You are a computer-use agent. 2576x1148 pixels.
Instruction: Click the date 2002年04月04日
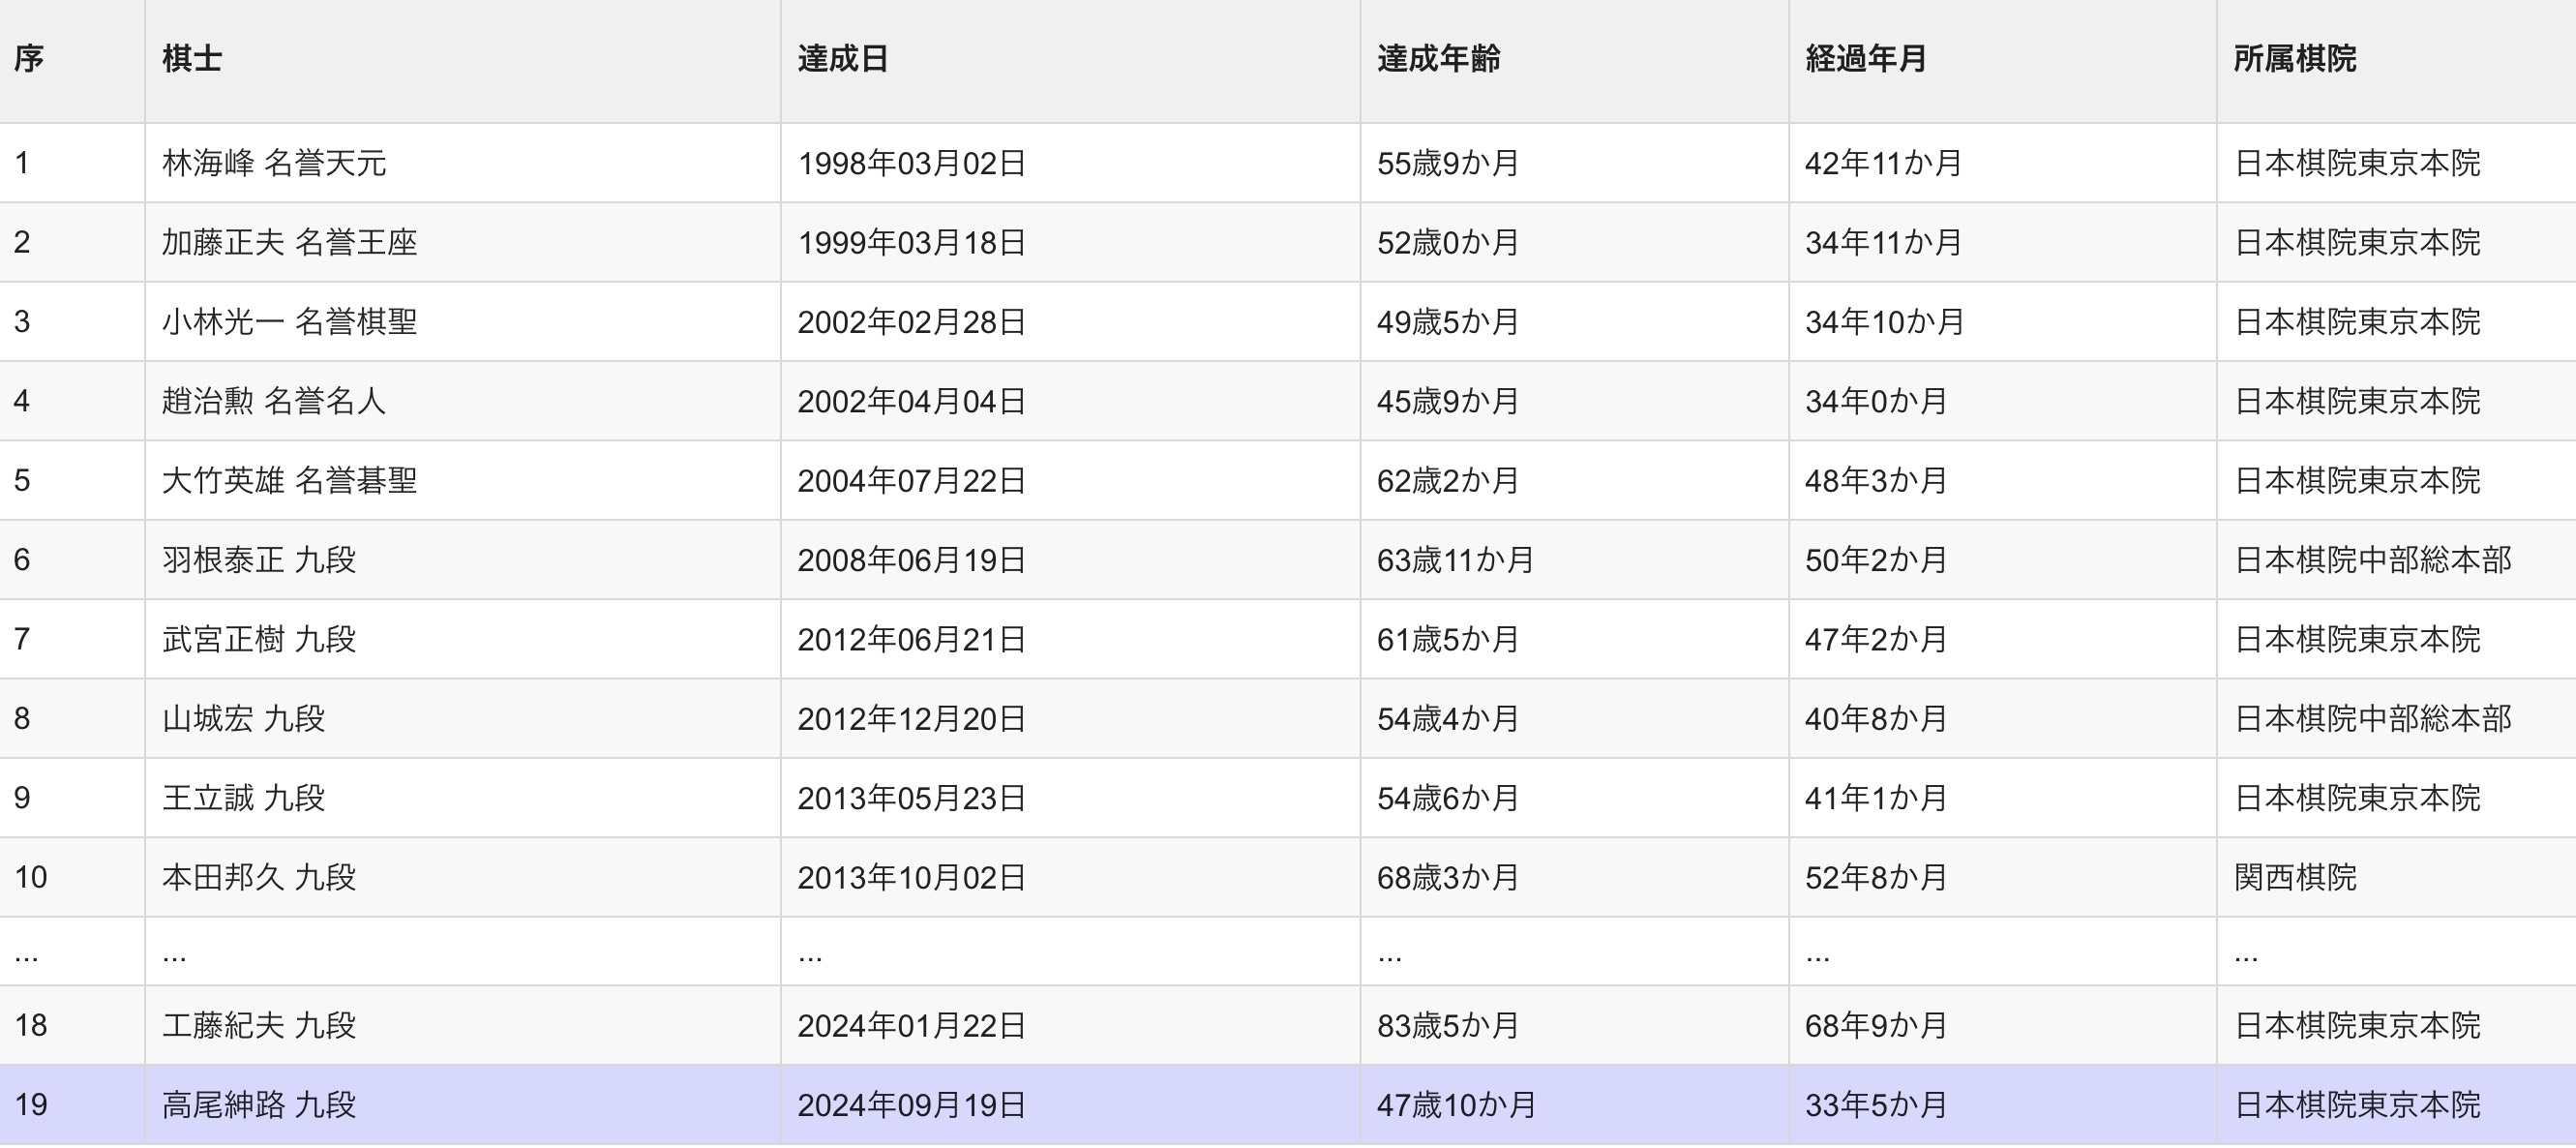click(912, 401)
